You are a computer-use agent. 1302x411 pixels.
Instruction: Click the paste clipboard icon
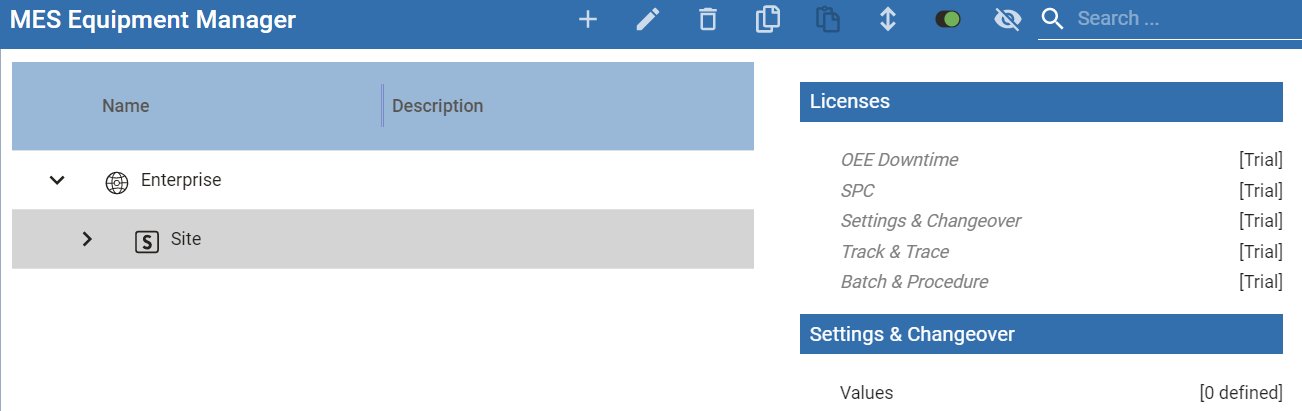click(827, 19)
